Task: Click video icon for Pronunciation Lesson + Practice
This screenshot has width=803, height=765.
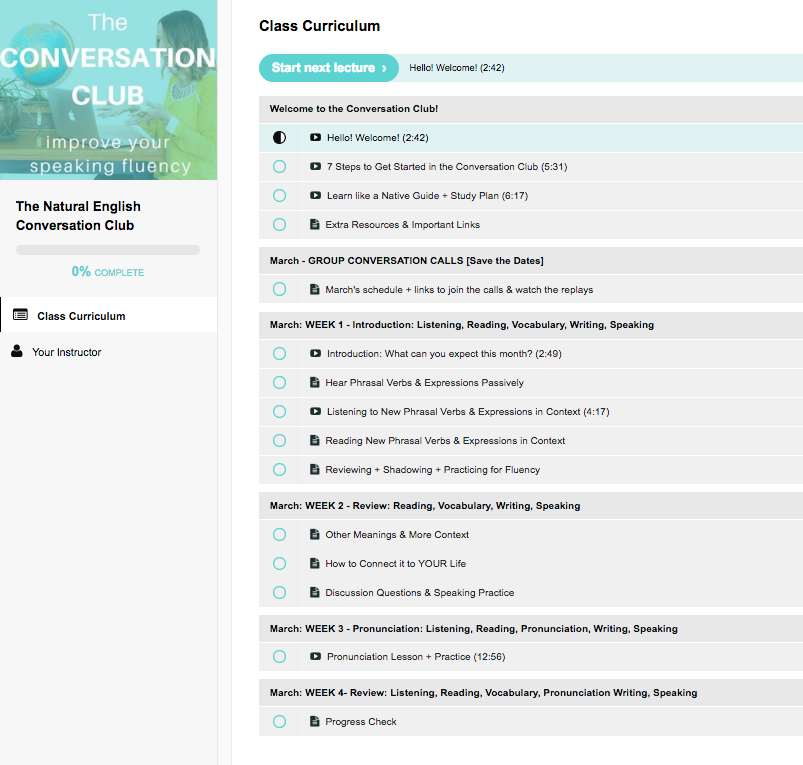Action: pos(315,657)
